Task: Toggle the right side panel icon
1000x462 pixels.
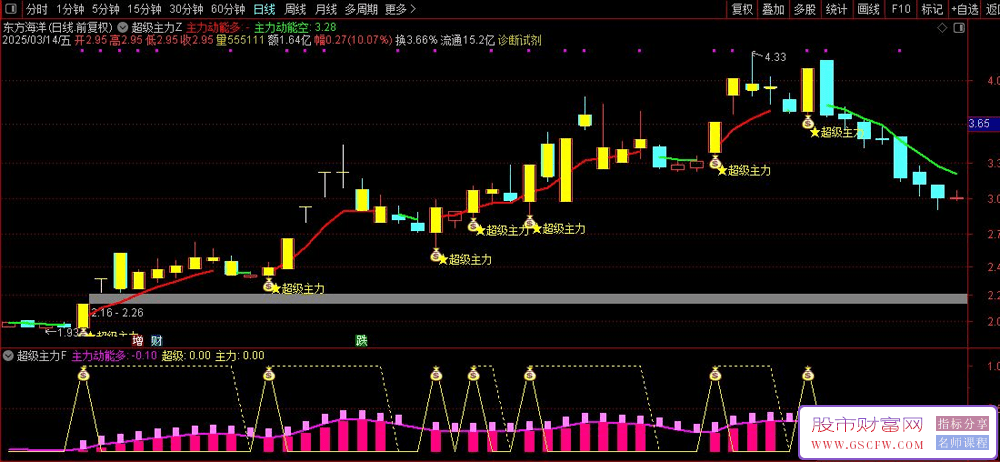Action: (x=958, y=28)
